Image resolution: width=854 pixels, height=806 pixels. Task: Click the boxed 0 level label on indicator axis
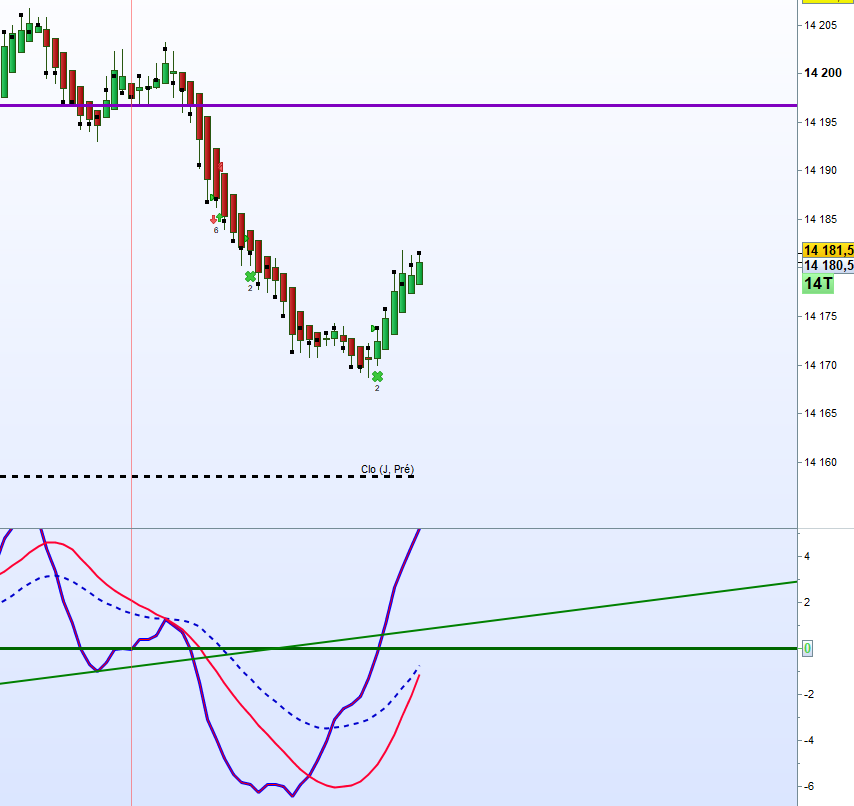[x=807, y=648]
